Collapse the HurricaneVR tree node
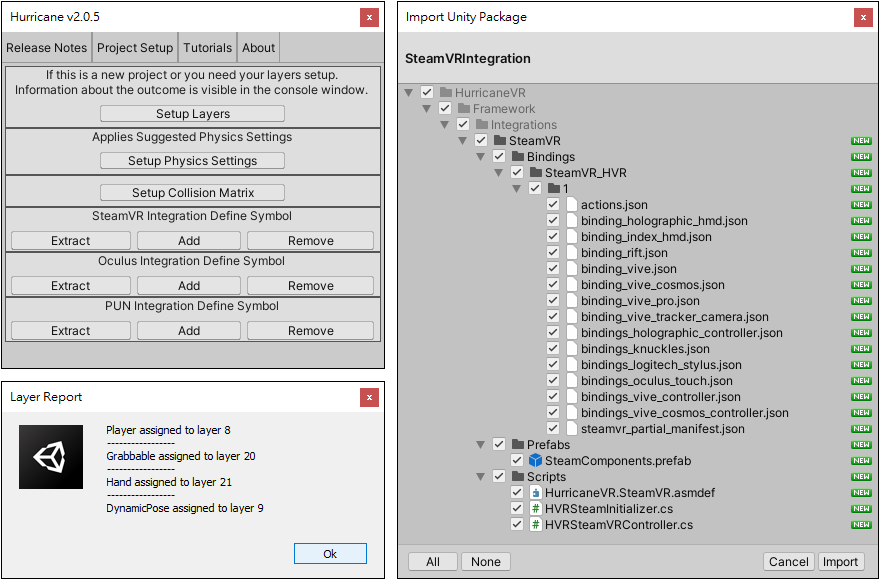The width and height of the screenshot is (880, 580). pos(409,93)
